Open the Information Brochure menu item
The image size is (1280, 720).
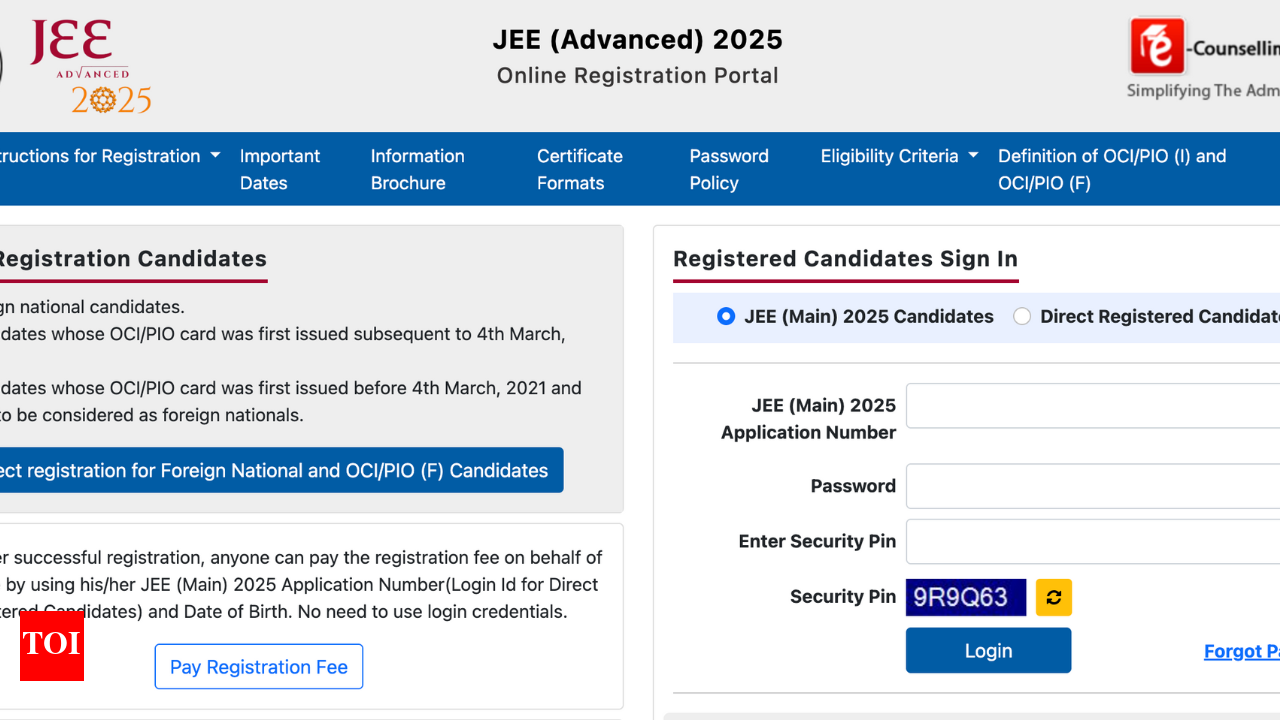click(417, 169)
